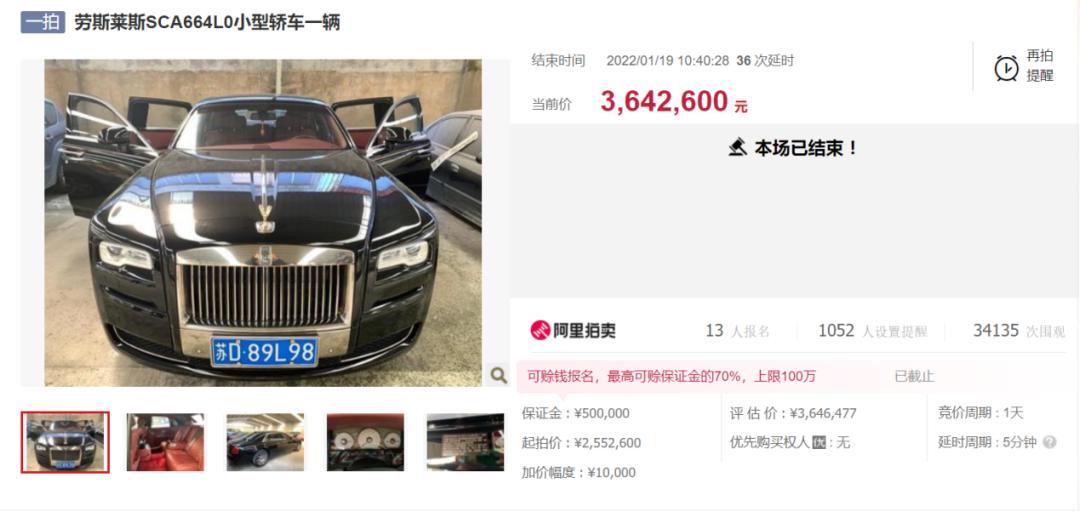The height and width of the screenshot is (512, 1080).
Task: Click the main Rolls-Royce car image
Action: [263, 223]
